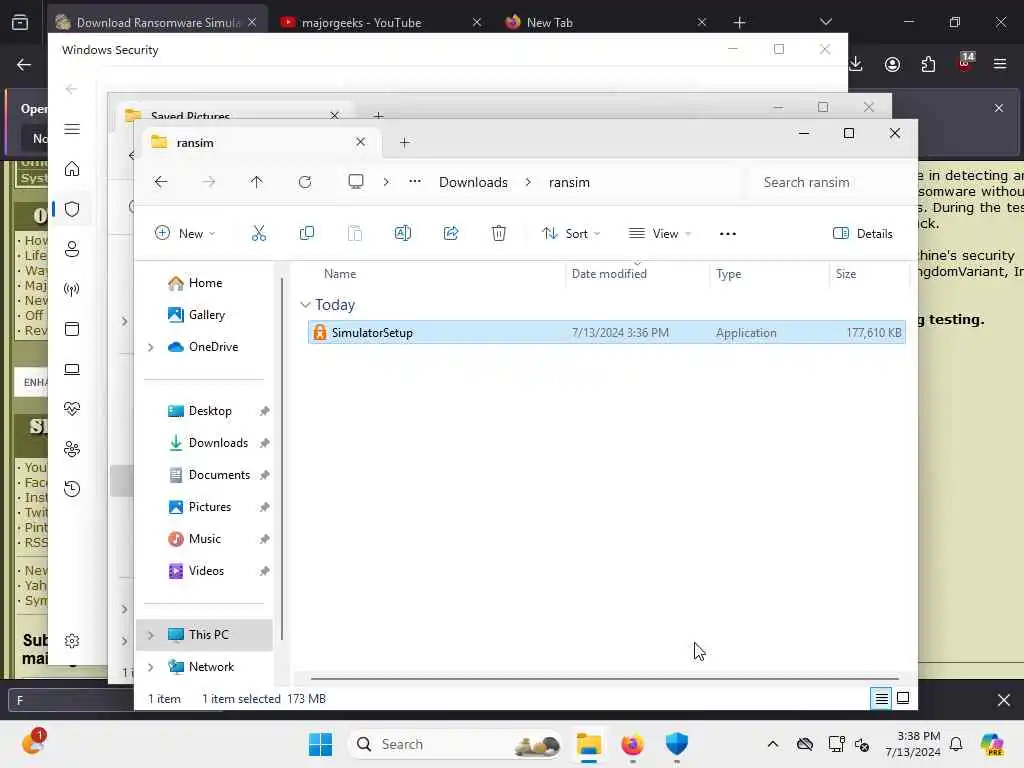1024x768 pixels.
Task: Open pinned Documents folder in navigation pane
Action: click(x=210, y=475)
